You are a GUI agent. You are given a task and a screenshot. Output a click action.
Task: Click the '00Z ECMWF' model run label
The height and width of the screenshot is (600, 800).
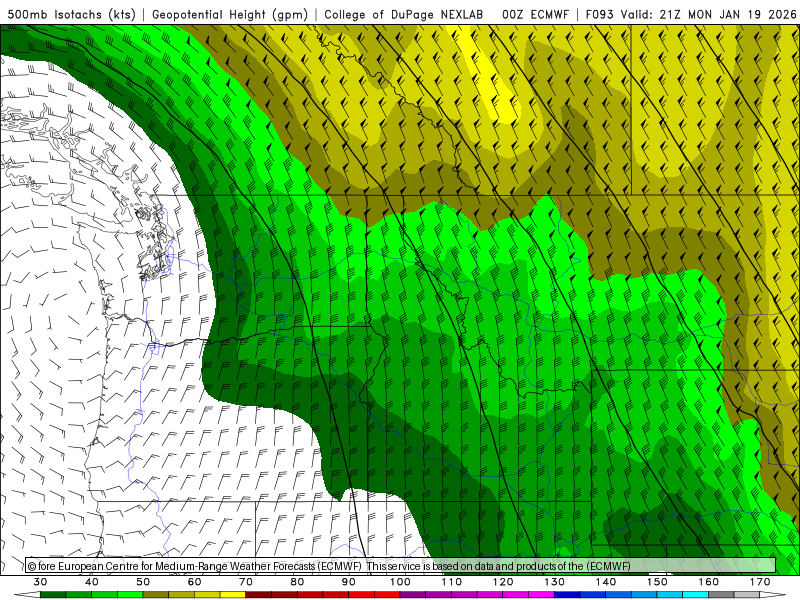535,15
